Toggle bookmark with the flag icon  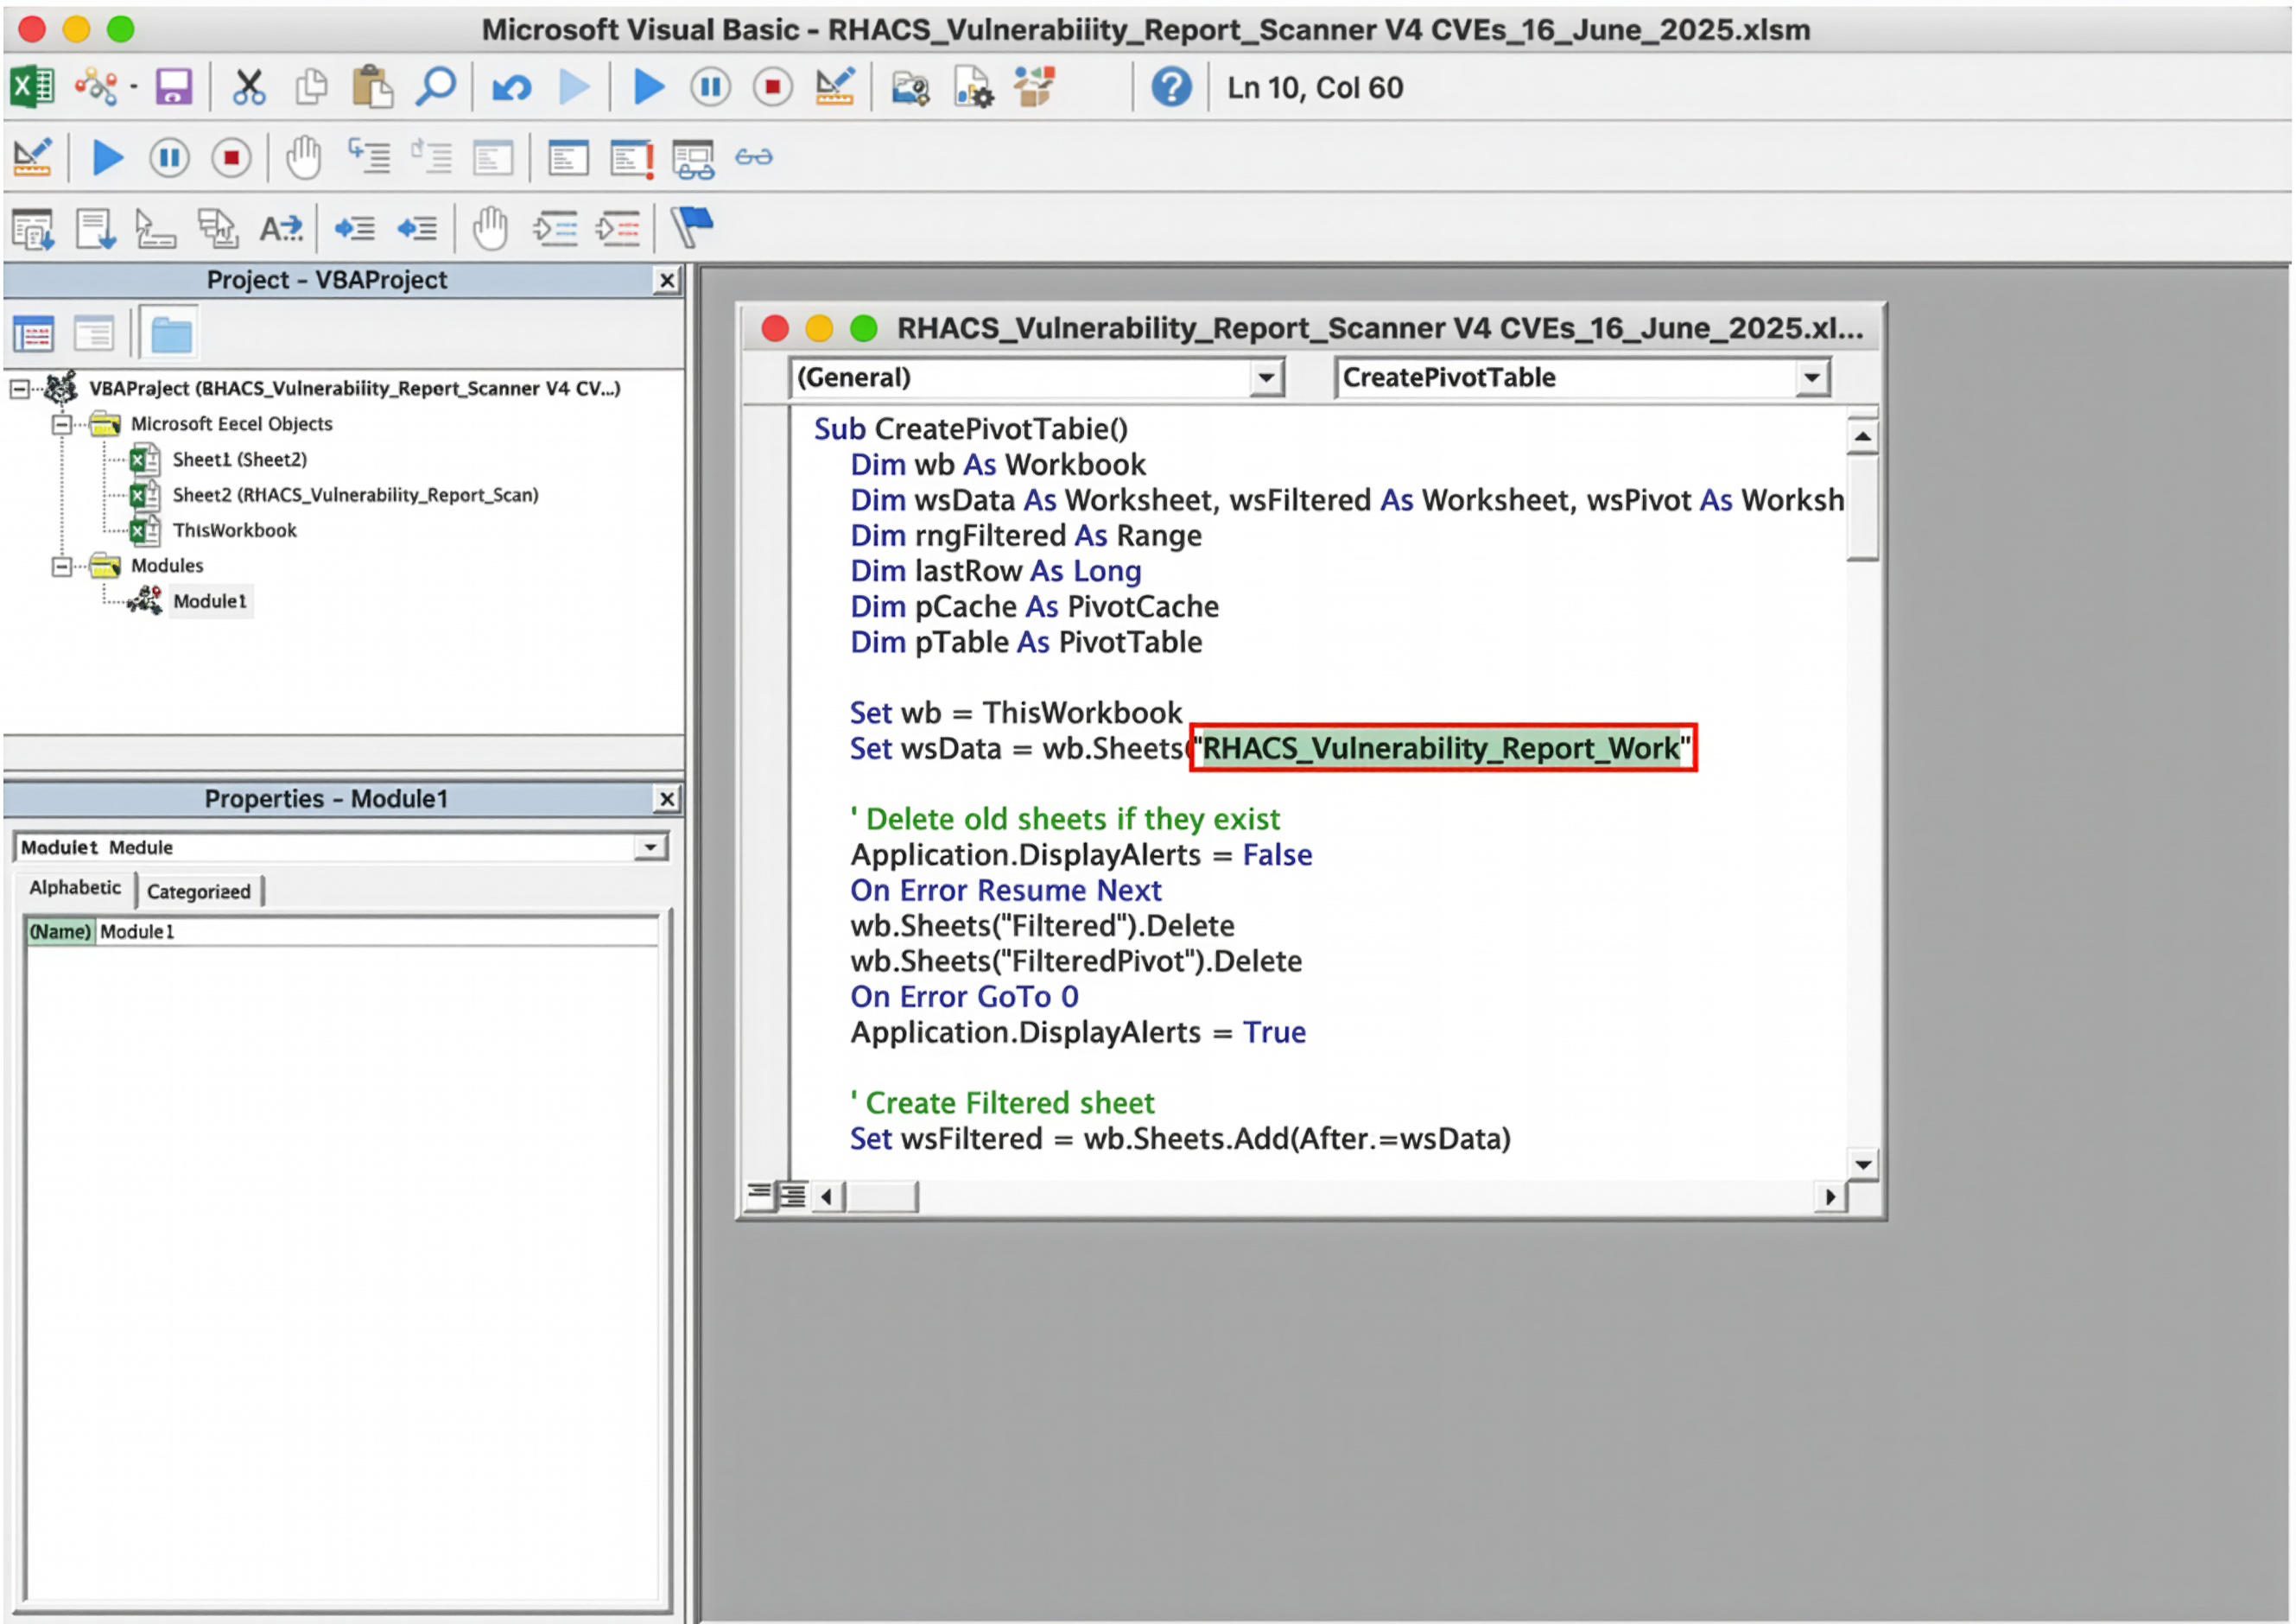click(x=692, y=227)
